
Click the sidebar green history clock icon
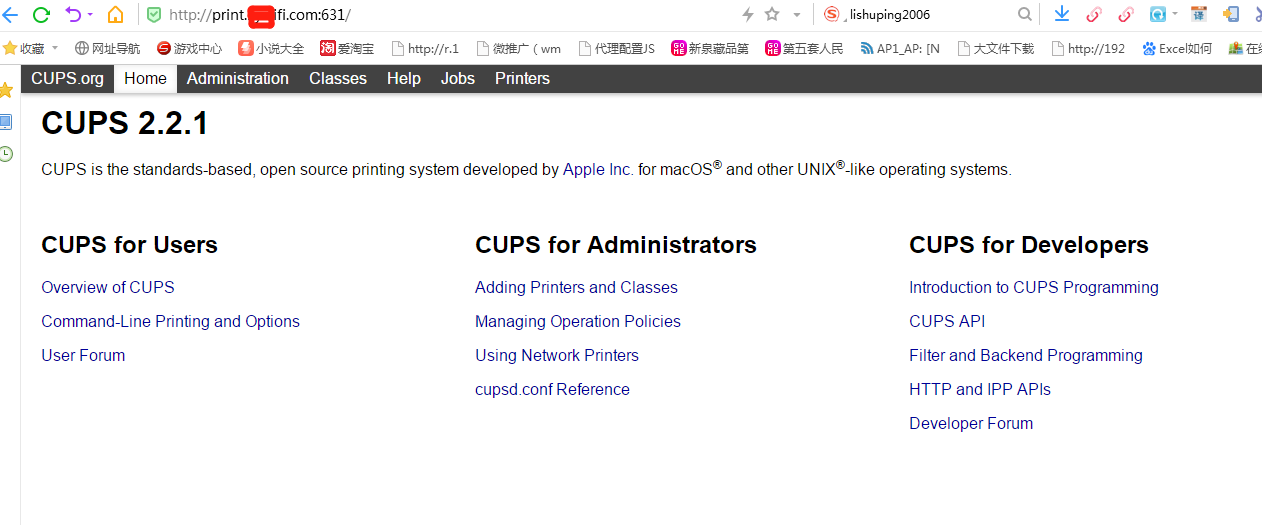click(x=6, y=154)
